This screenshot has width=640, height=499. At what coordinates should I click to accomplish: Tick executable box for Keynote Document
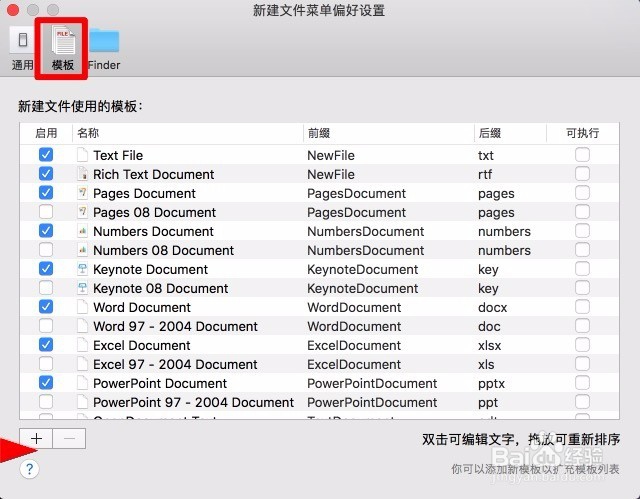[x=582, y=268]
